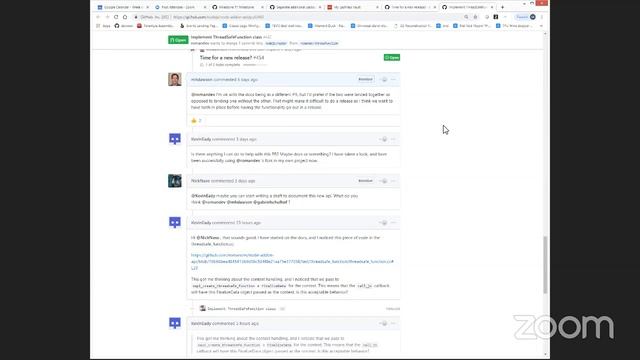640x360 pixels.
Task: Open options menu on NickNaso's comment
Action: (x=393, y=181)
